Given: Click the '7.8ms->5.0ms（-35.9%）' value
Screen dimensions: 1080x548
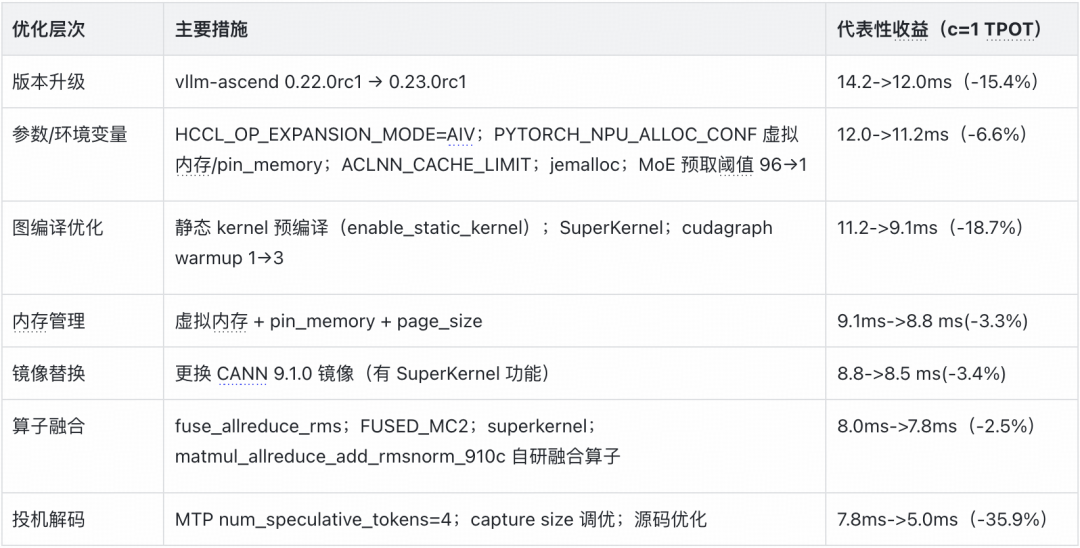Looking at the screenshot, I should tap(942, 520).
